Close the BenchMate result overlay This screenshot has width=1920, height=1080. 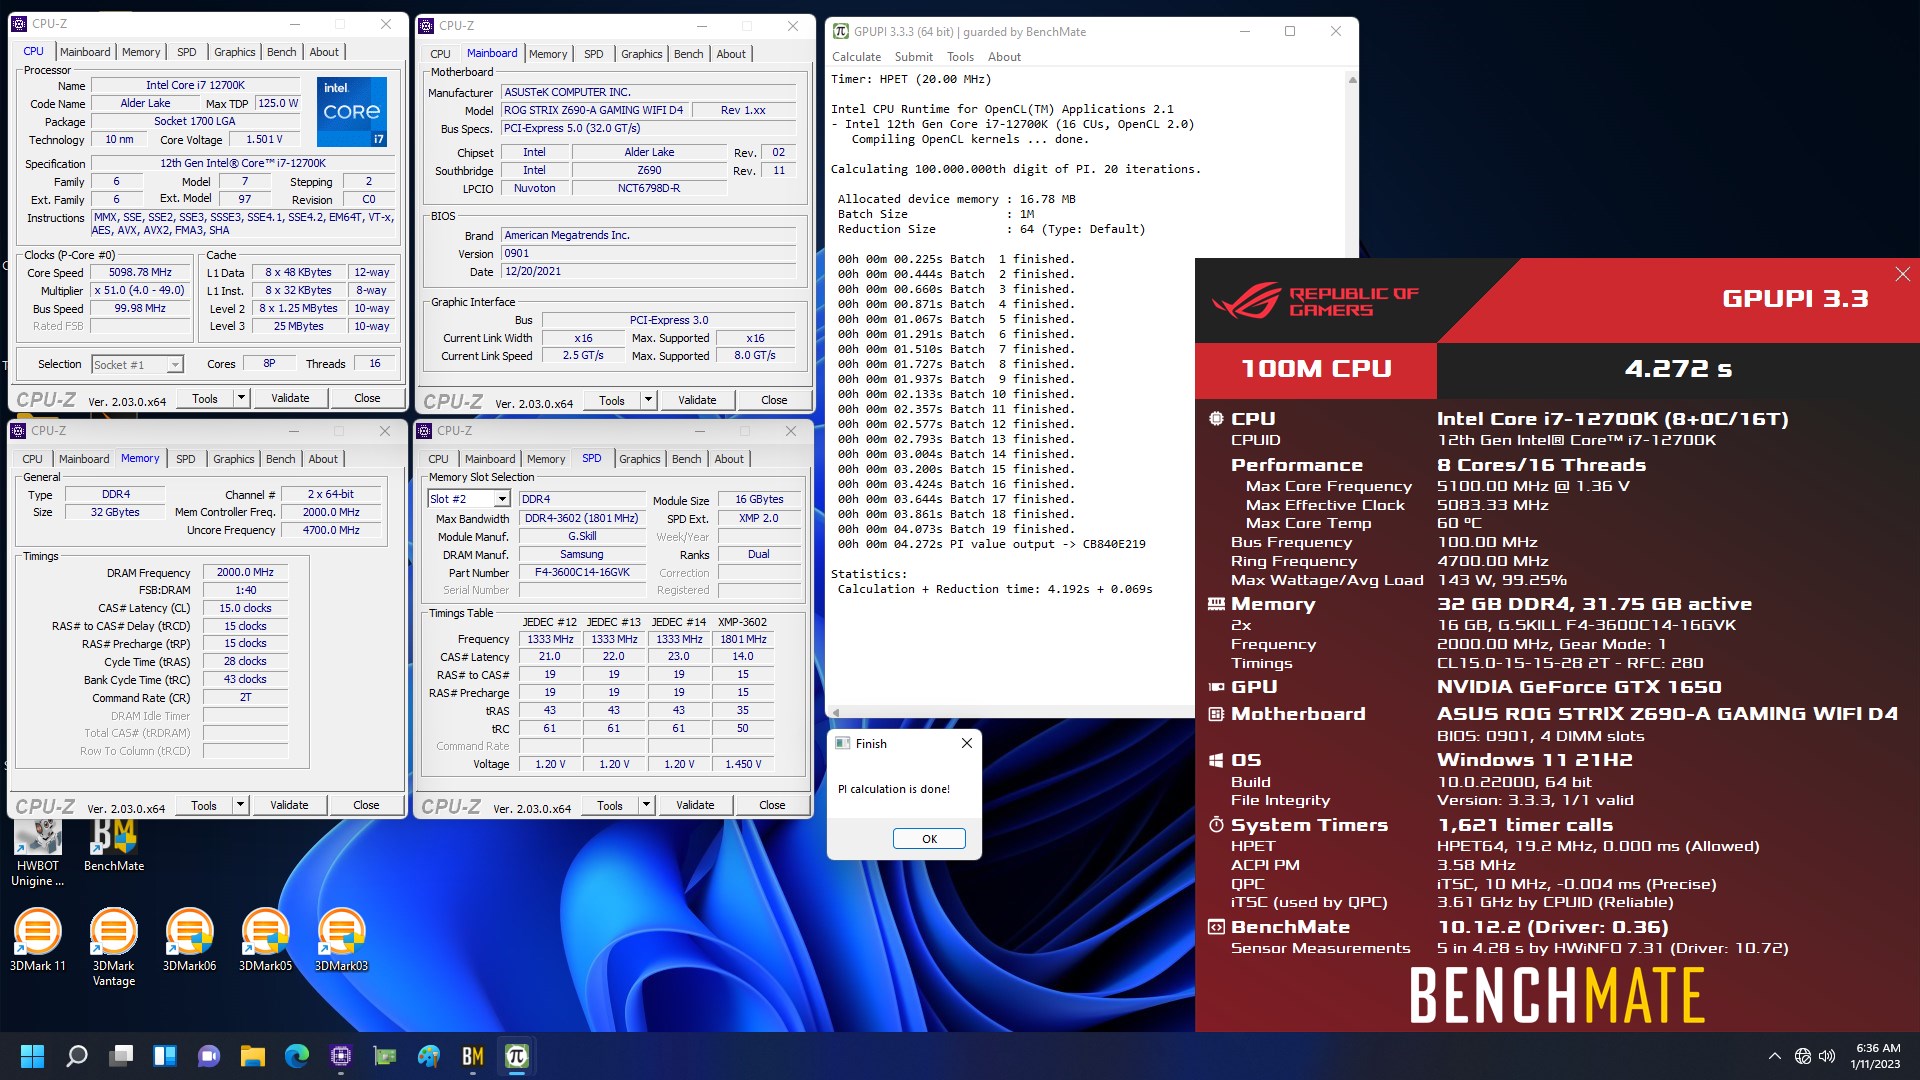pos(1902,274)
